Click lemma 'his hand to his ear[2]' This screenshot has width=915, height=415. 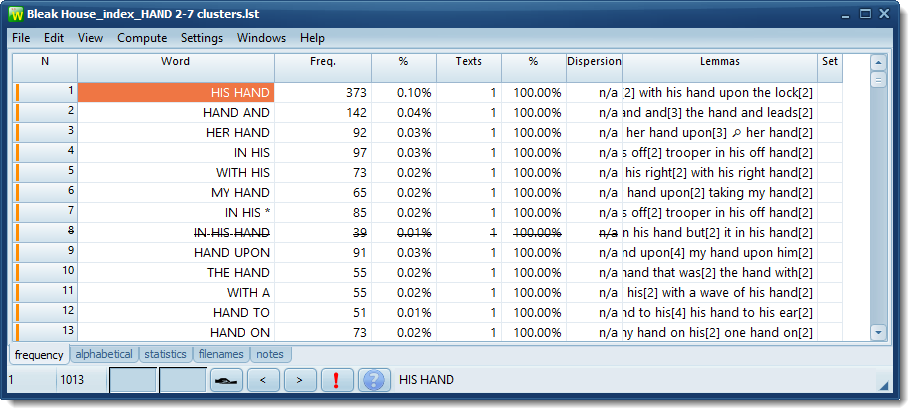[750, 313]
